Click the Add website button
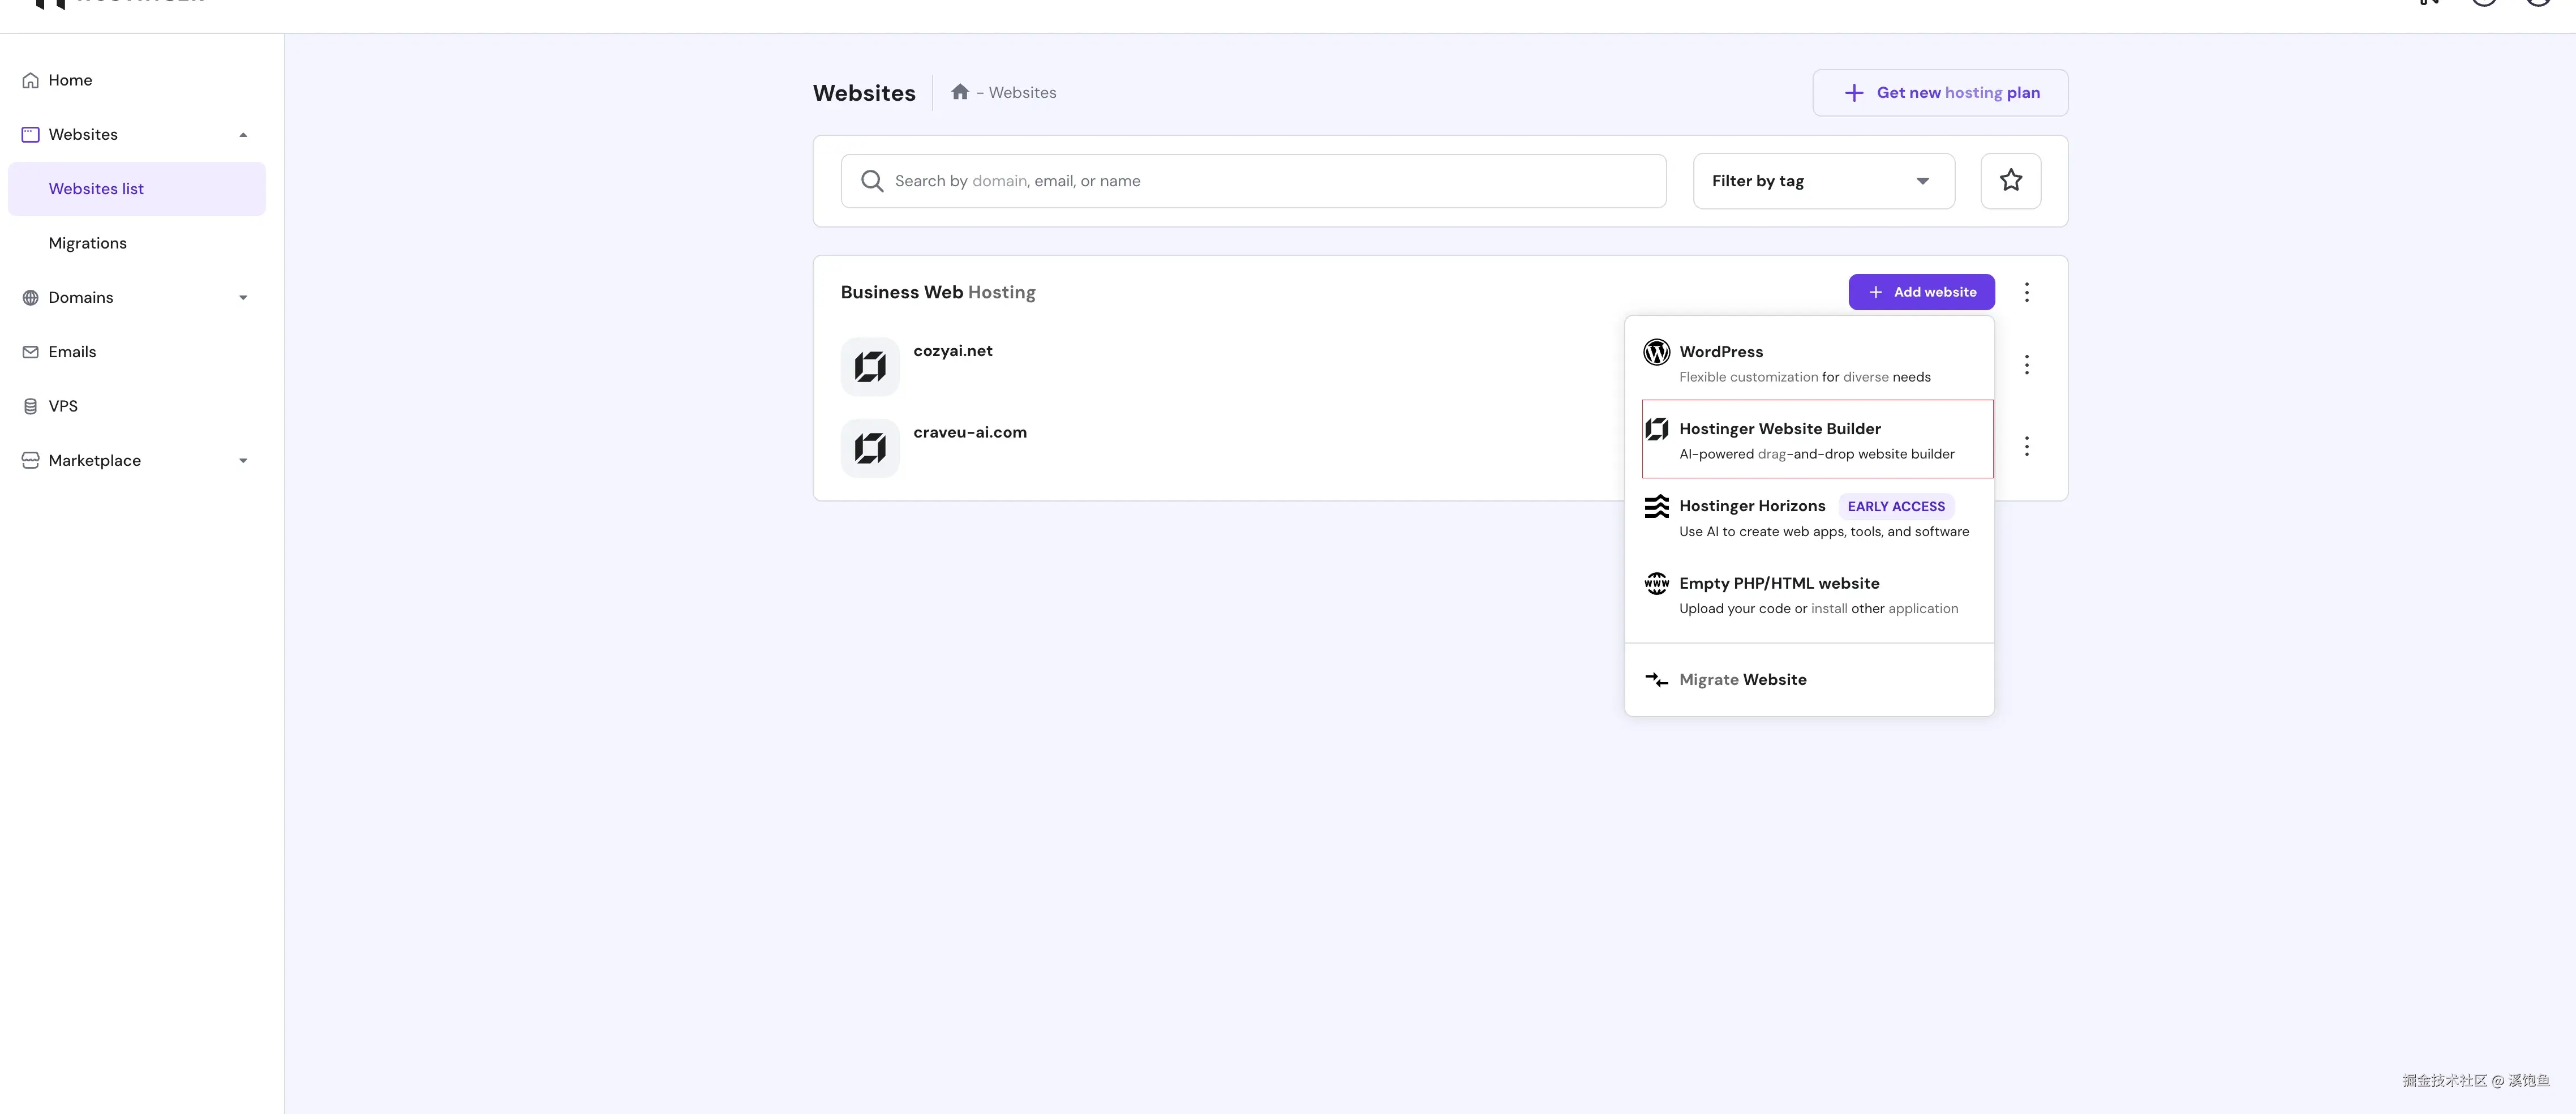Viewport: 2576px width, 1114px height. [1920, 292]
